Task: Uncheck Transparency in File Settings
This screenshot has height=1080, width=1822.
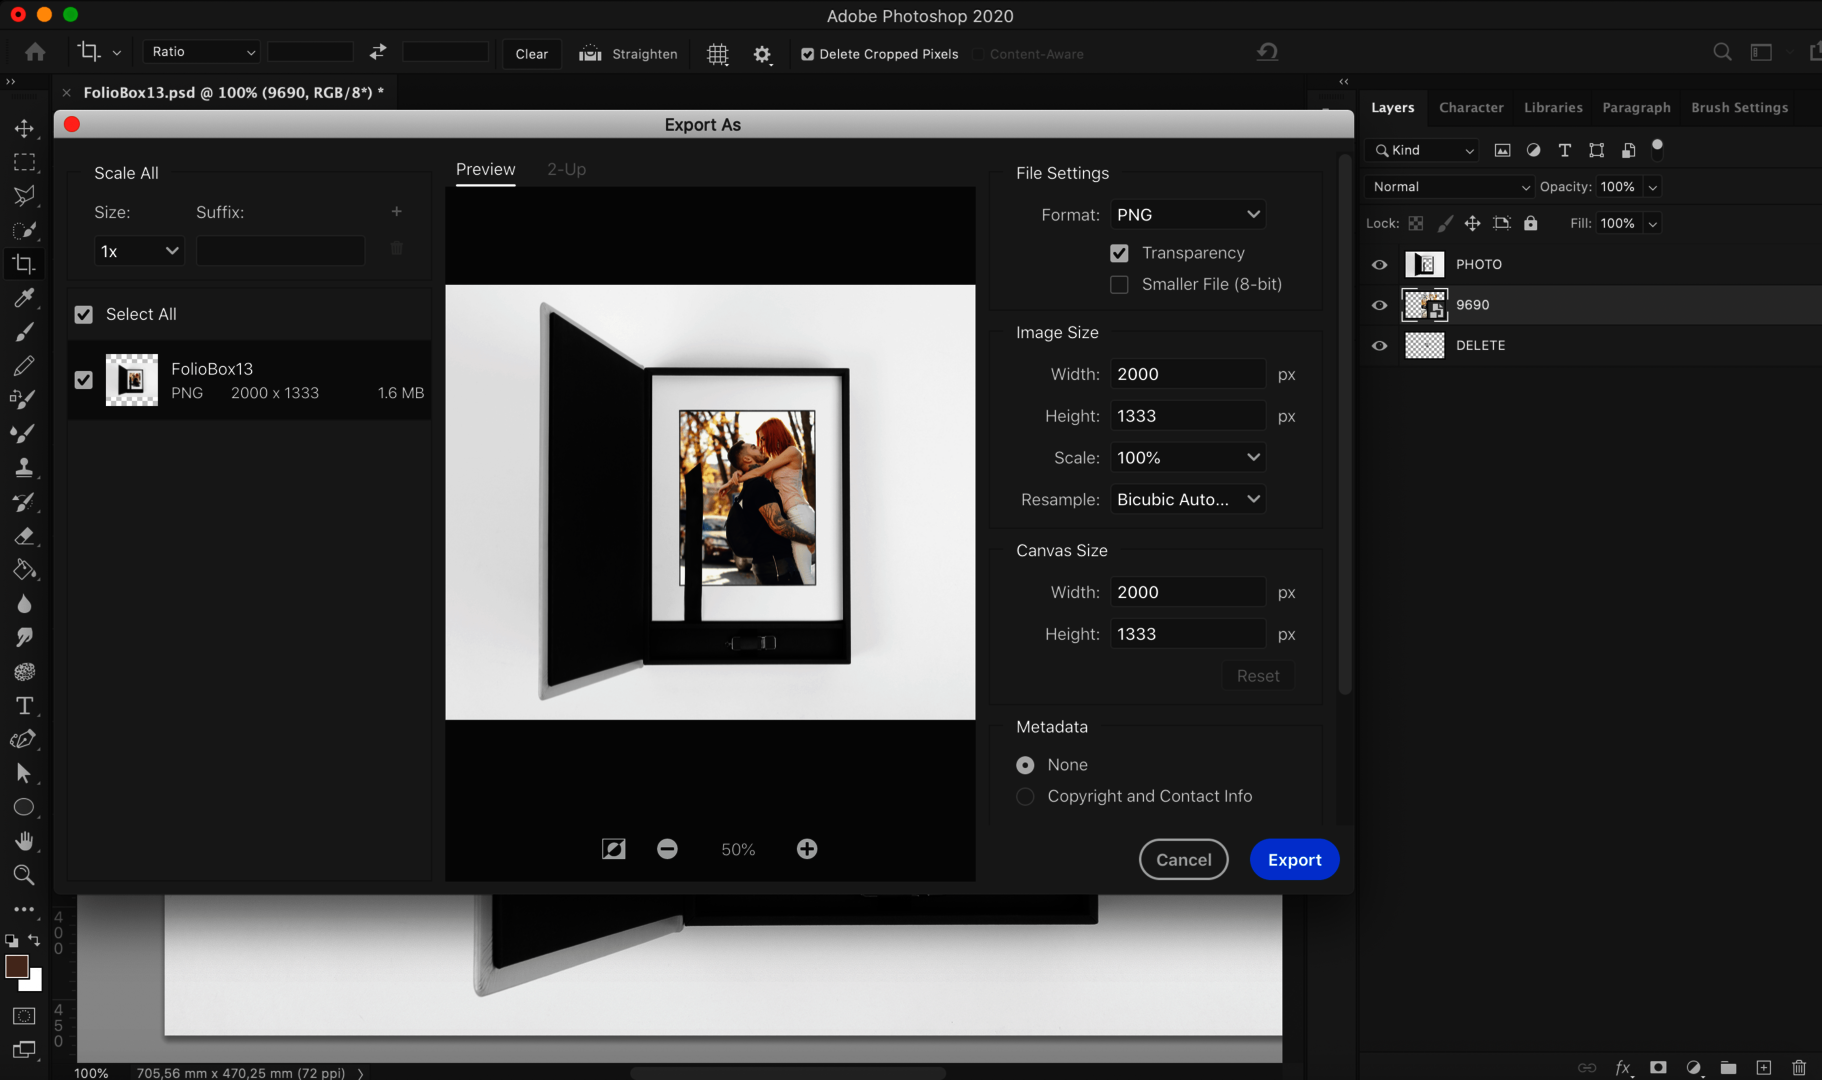Action: [x=1118, y=252]
